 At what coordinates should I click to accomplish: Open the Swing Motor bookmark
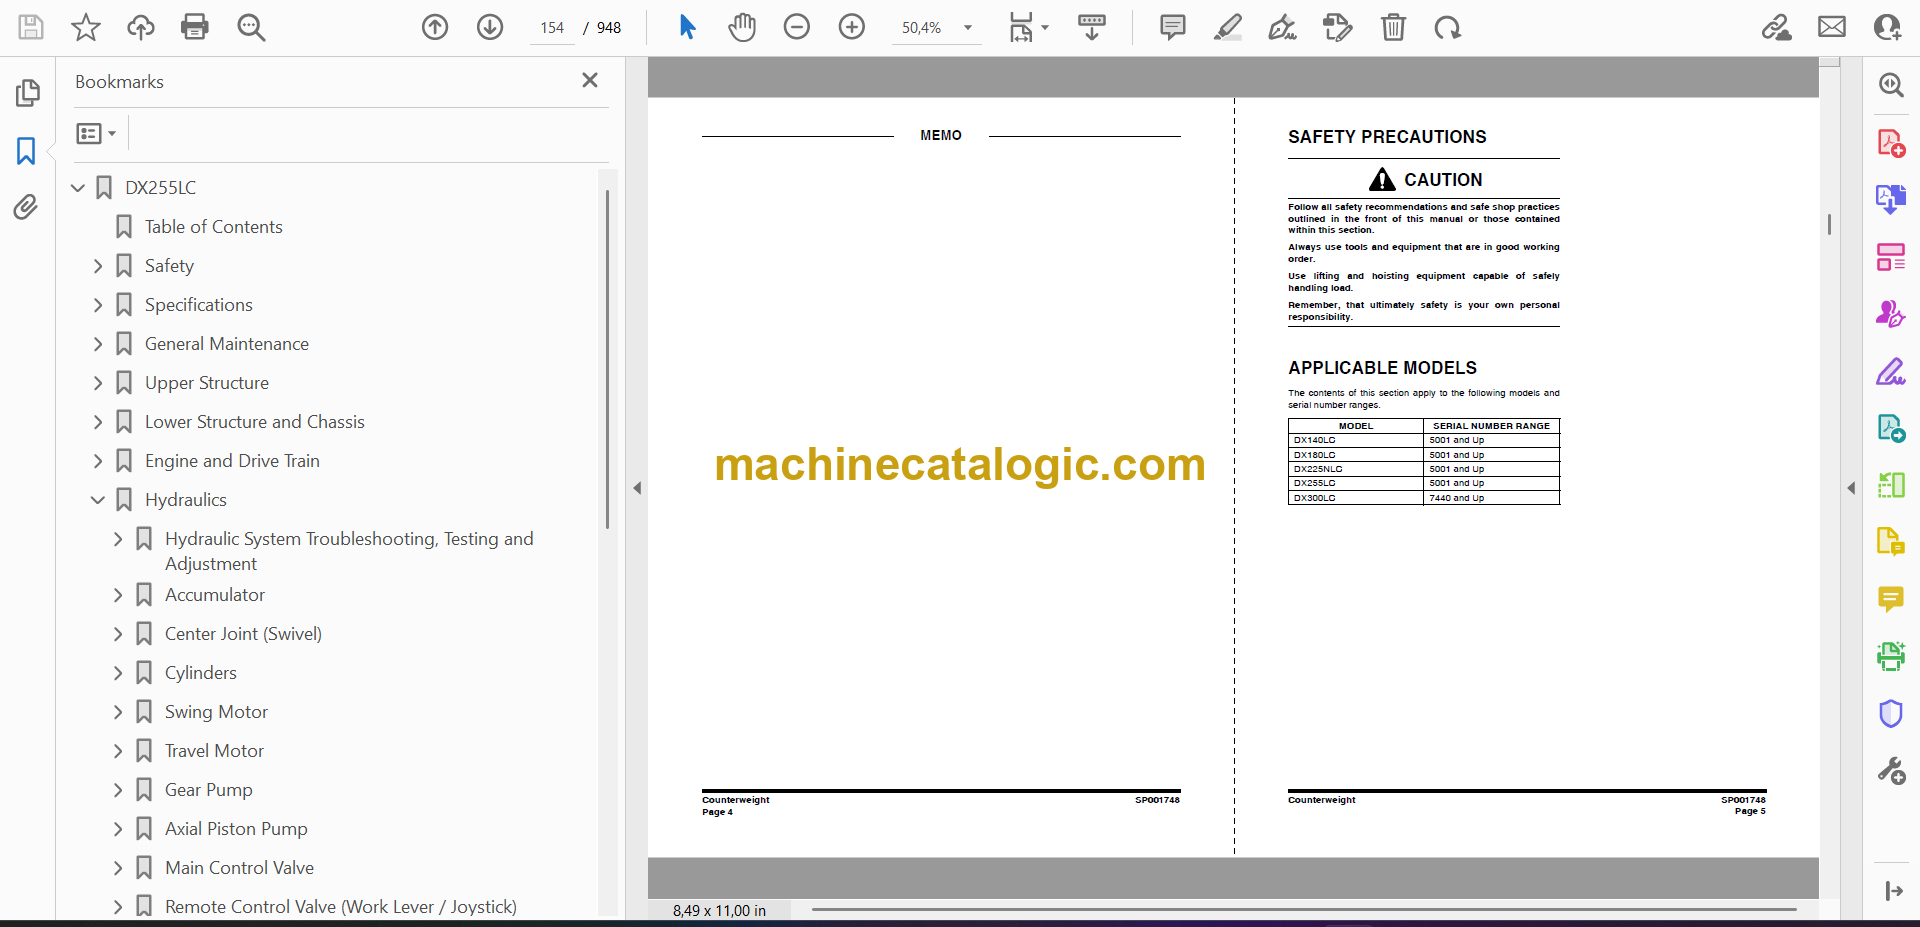[x=216, y=712]
